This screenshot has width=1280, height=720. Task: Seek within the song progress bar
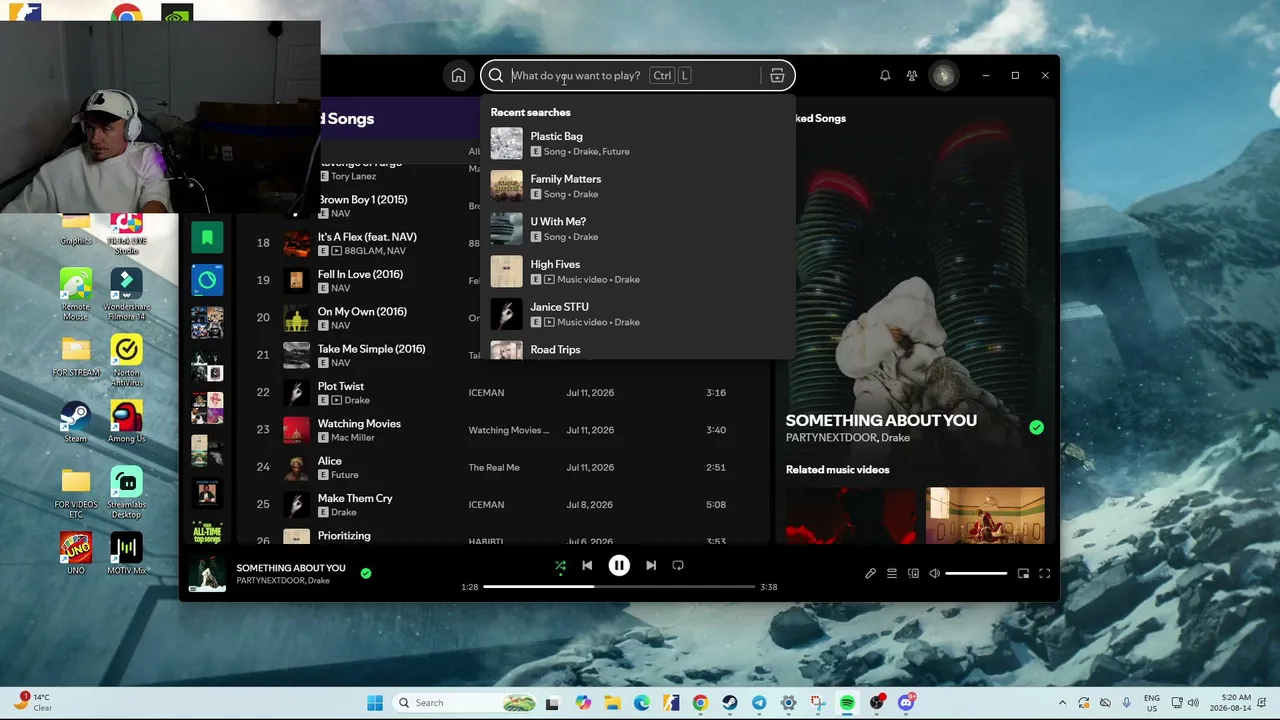tap(619, 587)
